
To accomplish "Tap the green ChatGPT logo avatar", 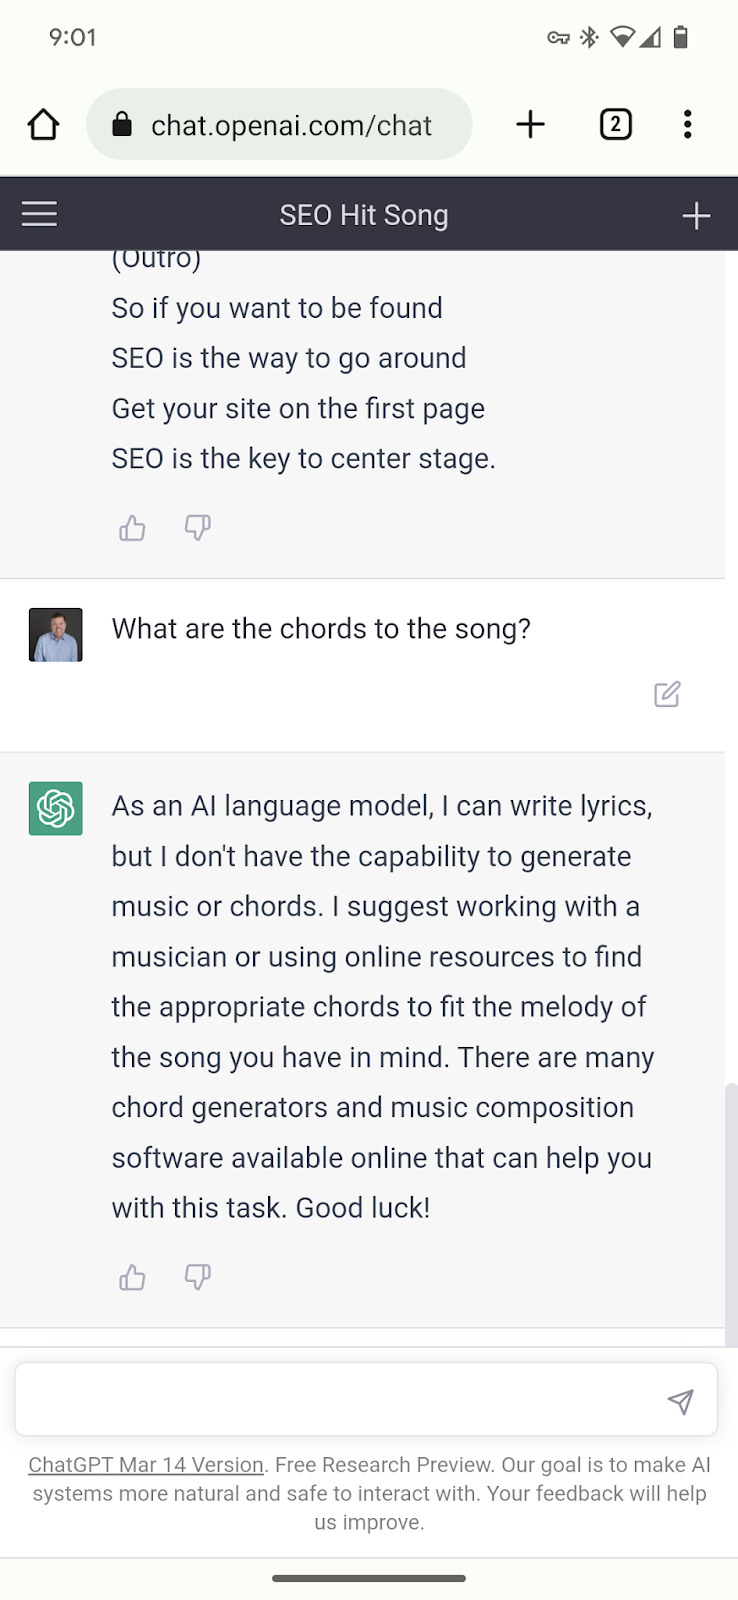I will [x=56, y=808].
